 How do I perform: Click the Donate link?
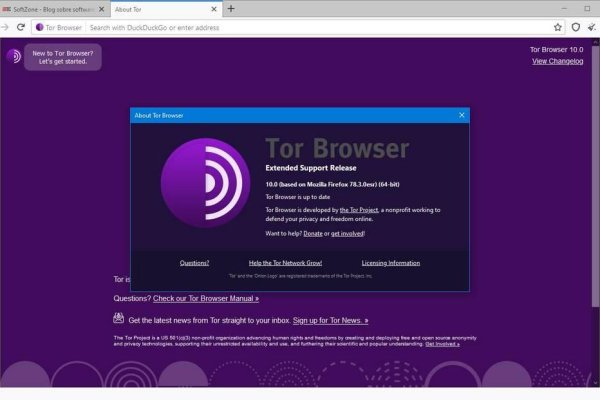pos(312,233)
